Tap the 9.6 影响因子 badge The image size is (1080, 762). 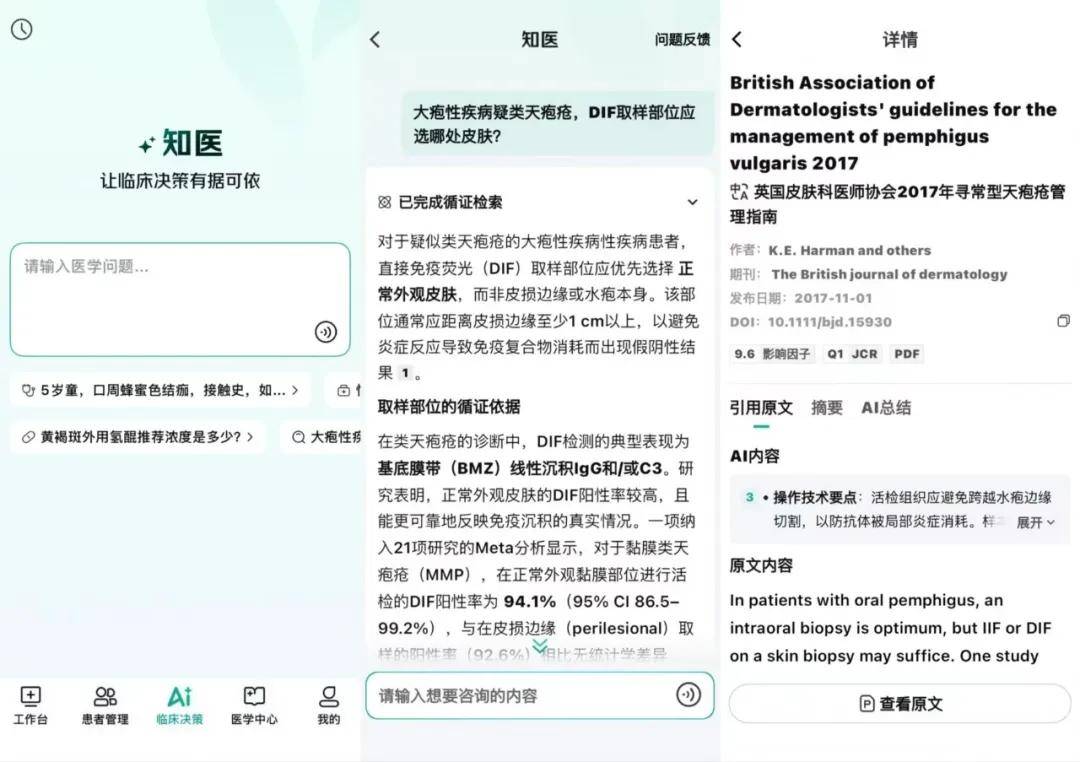click(x=772, y=354)
